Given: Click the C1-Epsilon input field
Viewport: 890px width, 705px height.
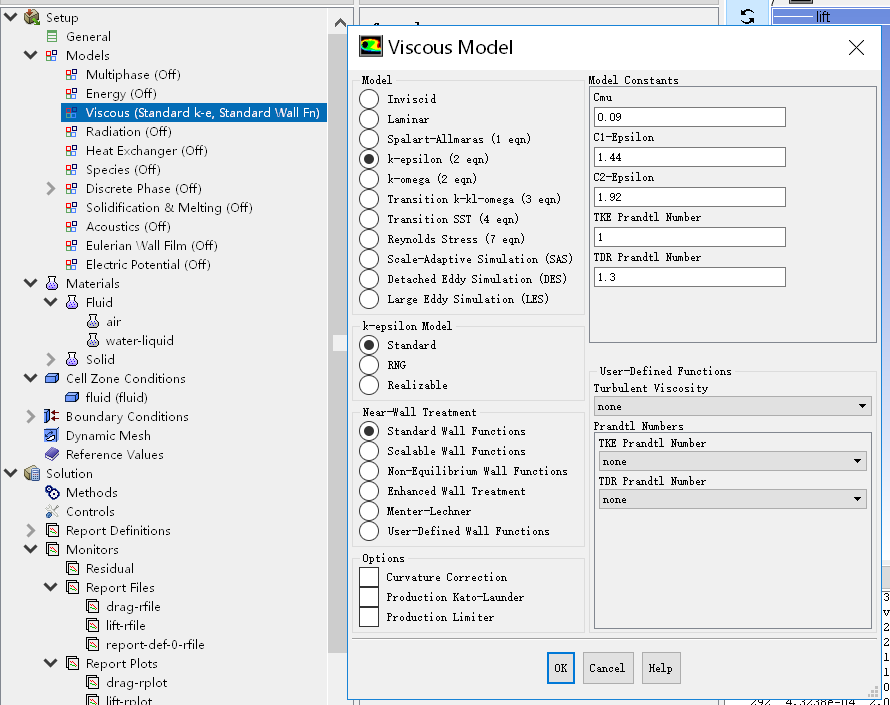Looking at the screenshot, I should (690, 157).
